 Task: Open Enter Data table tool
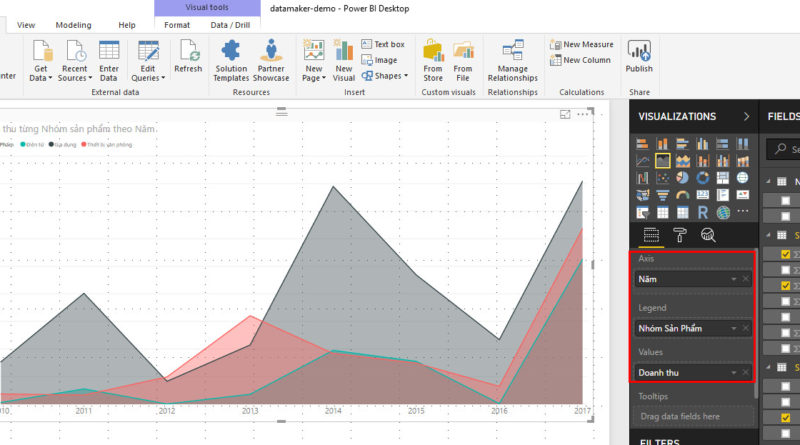click(109, 61)
